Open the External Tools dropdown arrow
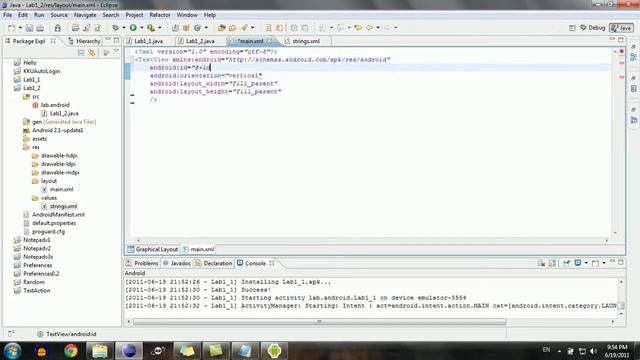The height and width of the screenshot is (360, 640). (160, 28)
